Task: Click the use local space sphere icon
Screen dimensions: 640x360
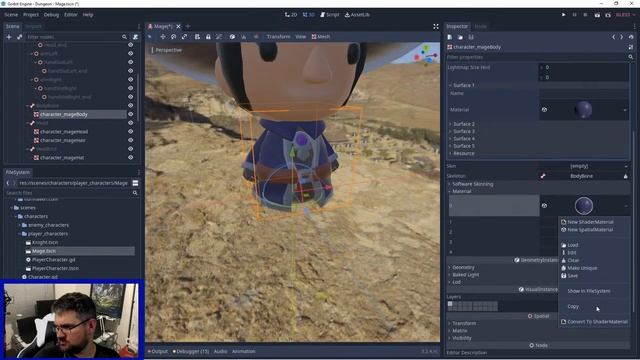Action: point(232,37)
